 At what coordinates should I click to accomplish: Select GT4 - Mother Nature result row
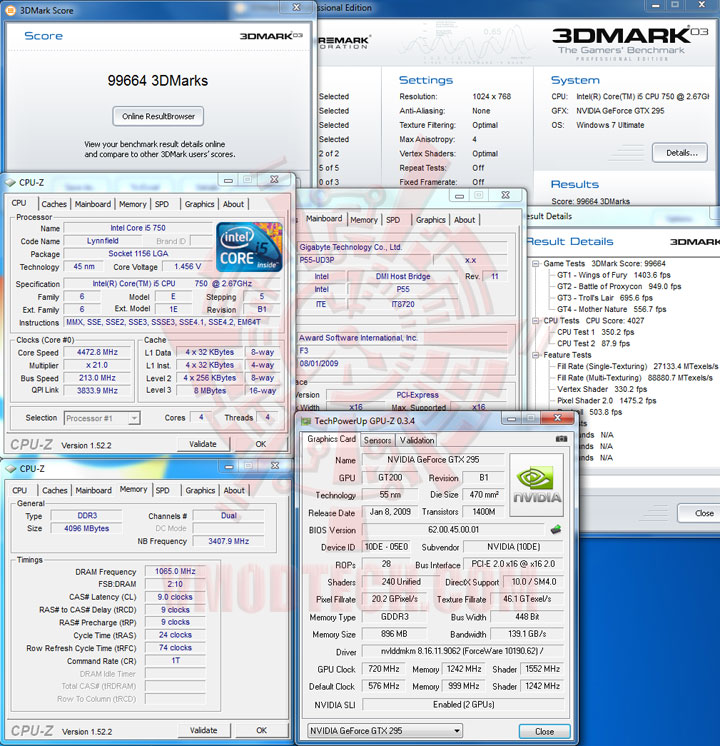pos(612,309)
